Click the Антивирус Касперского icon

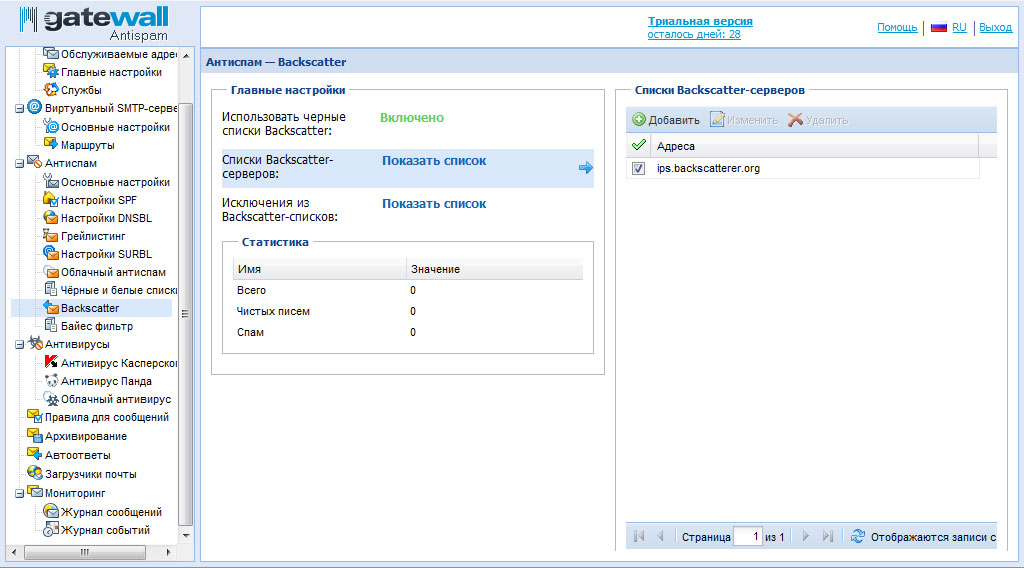(x=51, y=362)
